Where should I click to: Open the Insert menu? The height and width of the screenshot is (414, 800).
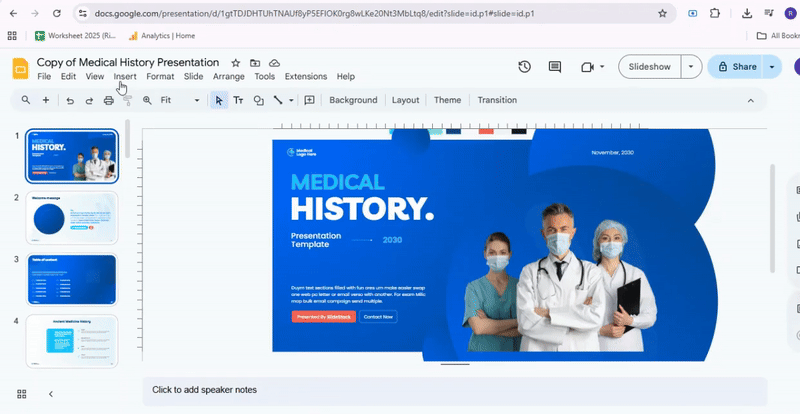click(125, 76)
